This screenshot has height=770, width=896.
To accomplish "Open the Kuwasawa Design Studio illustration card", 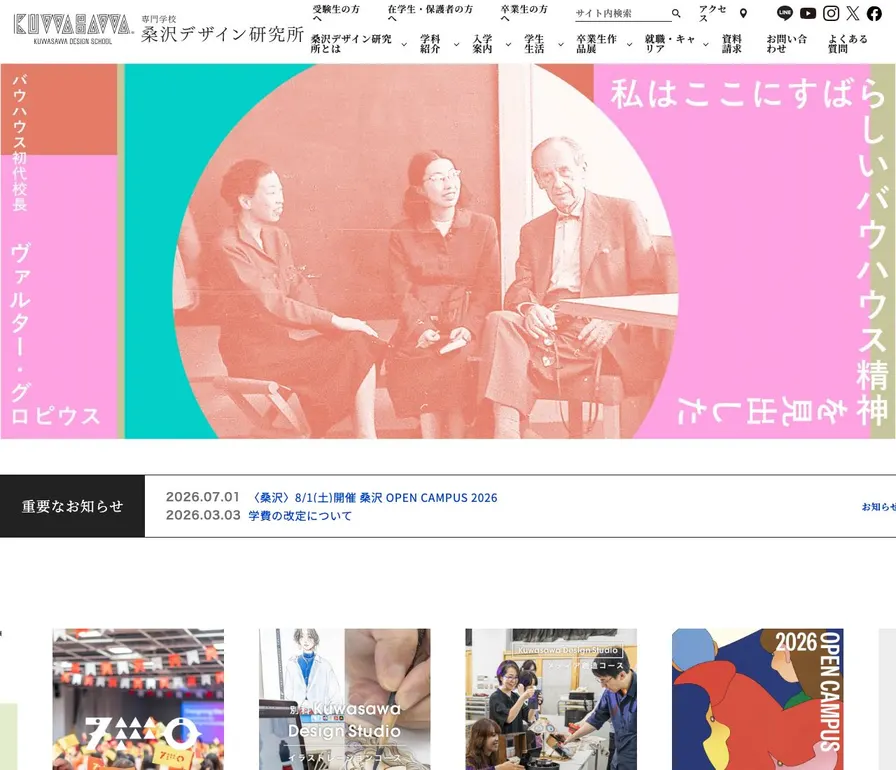I will (x=345, y=699).
